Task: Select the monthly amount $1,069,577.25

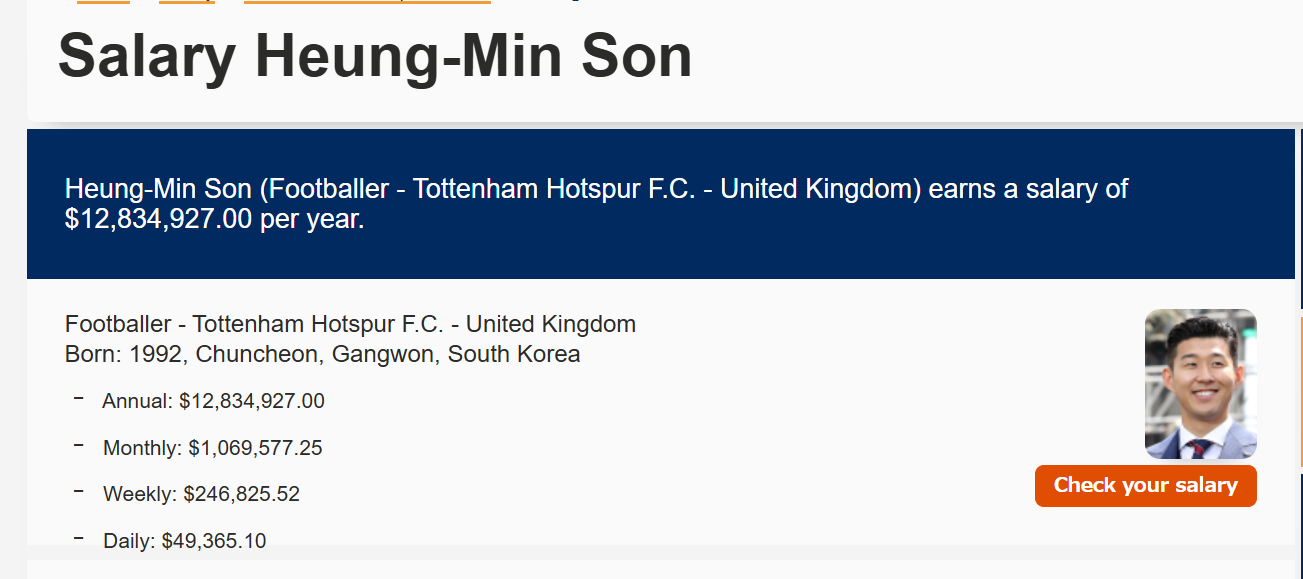Action: click(x=256, y=448)
